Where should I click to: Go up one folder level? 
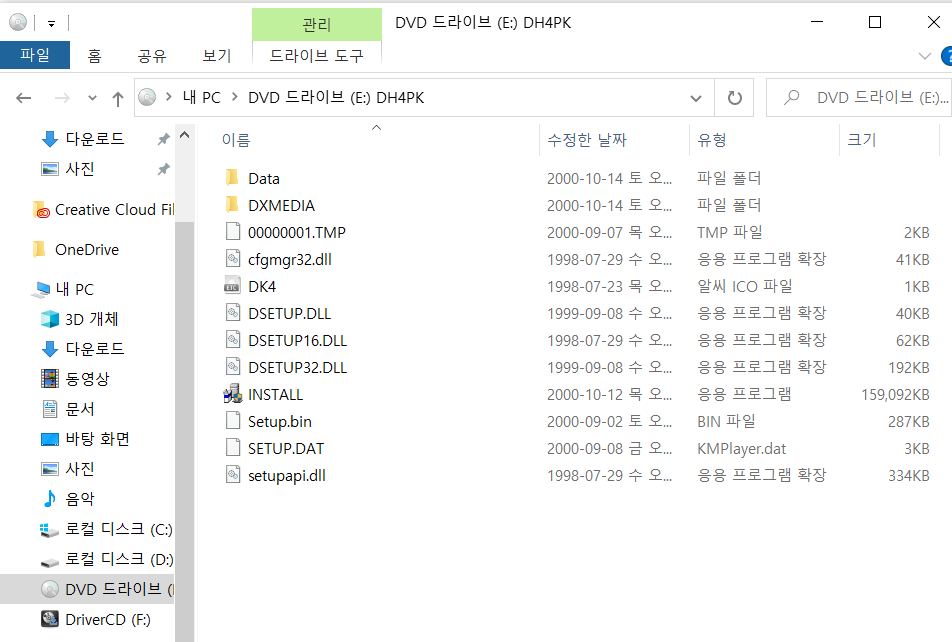[118, 98]
